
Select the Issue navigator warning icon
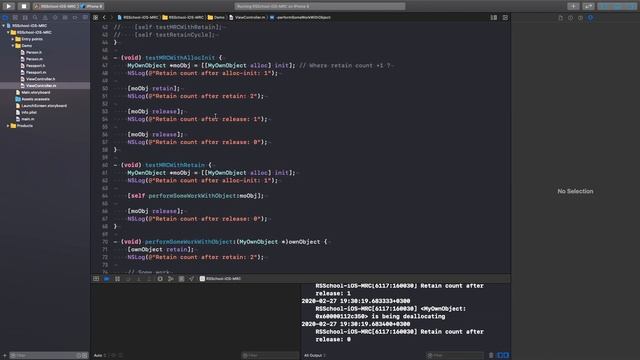click(45, 18)
